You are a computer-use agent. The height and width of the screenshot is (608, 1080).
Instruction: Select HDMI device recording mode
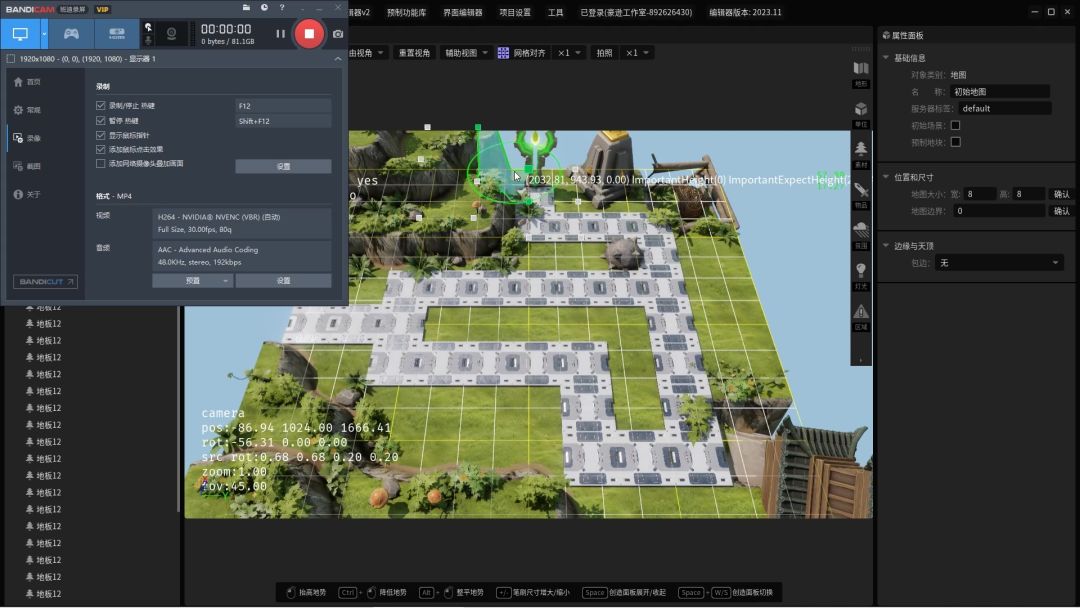click(x=117, y=33)
